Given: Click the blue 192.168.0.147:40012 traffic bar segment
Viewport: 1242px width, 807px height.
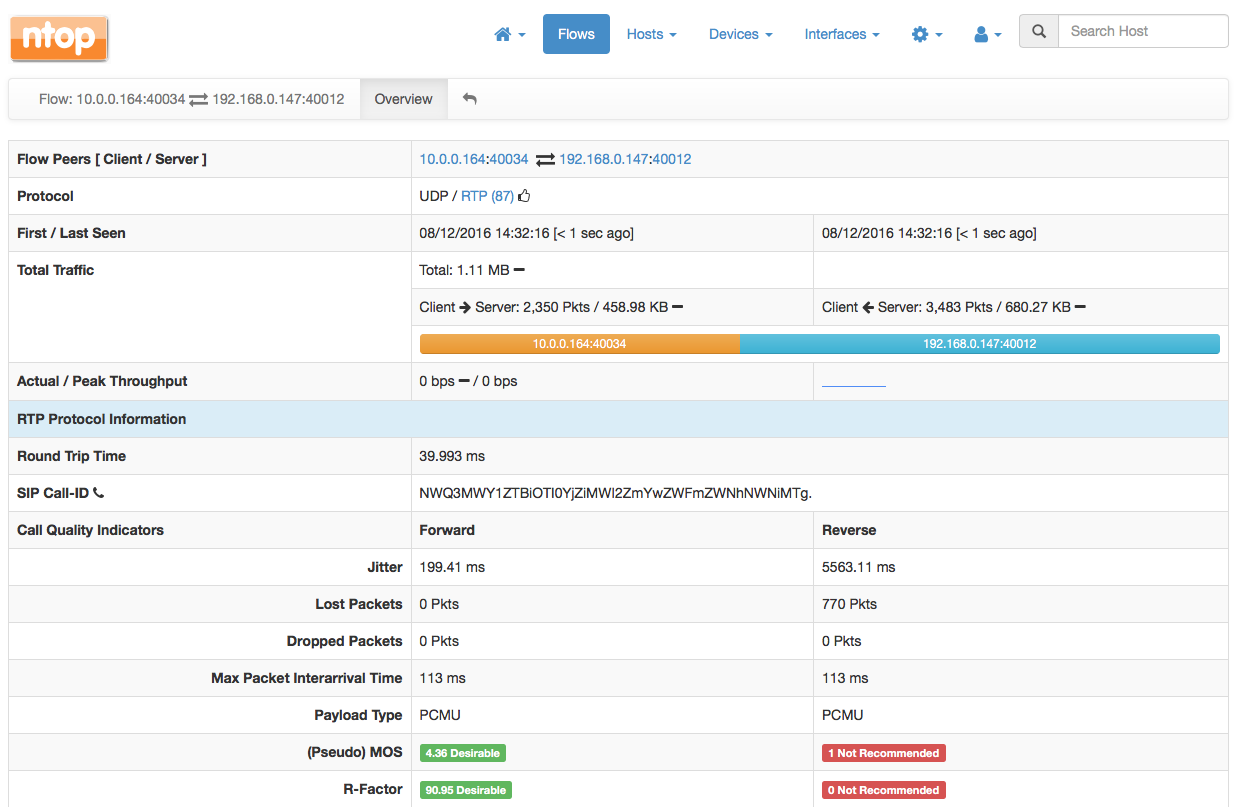Looking at the screenshot, I should 980,344.
